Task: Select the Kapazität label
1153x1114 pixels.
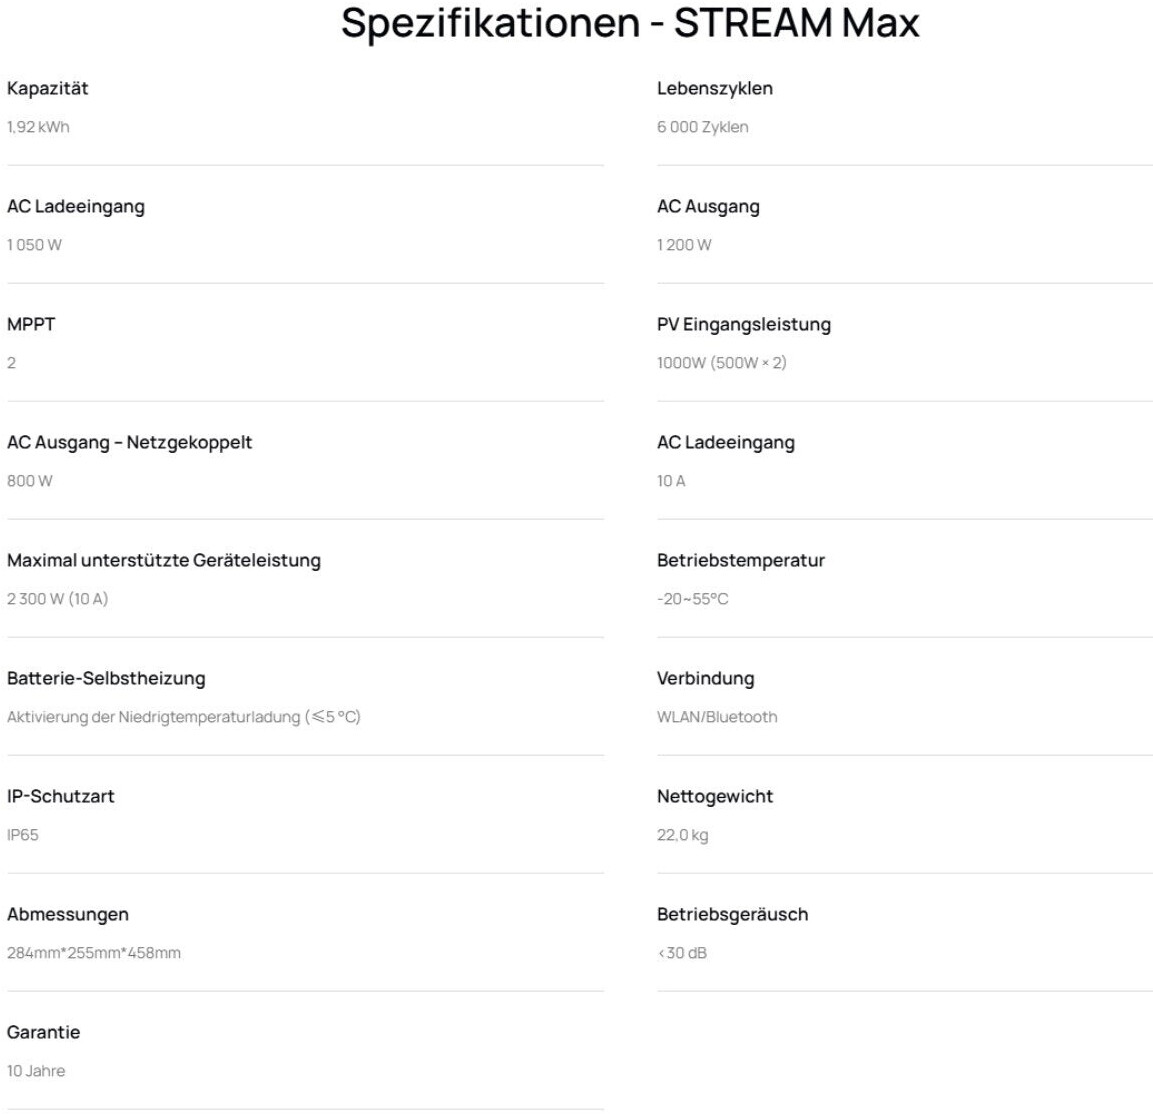Action: tap(48, 88)
